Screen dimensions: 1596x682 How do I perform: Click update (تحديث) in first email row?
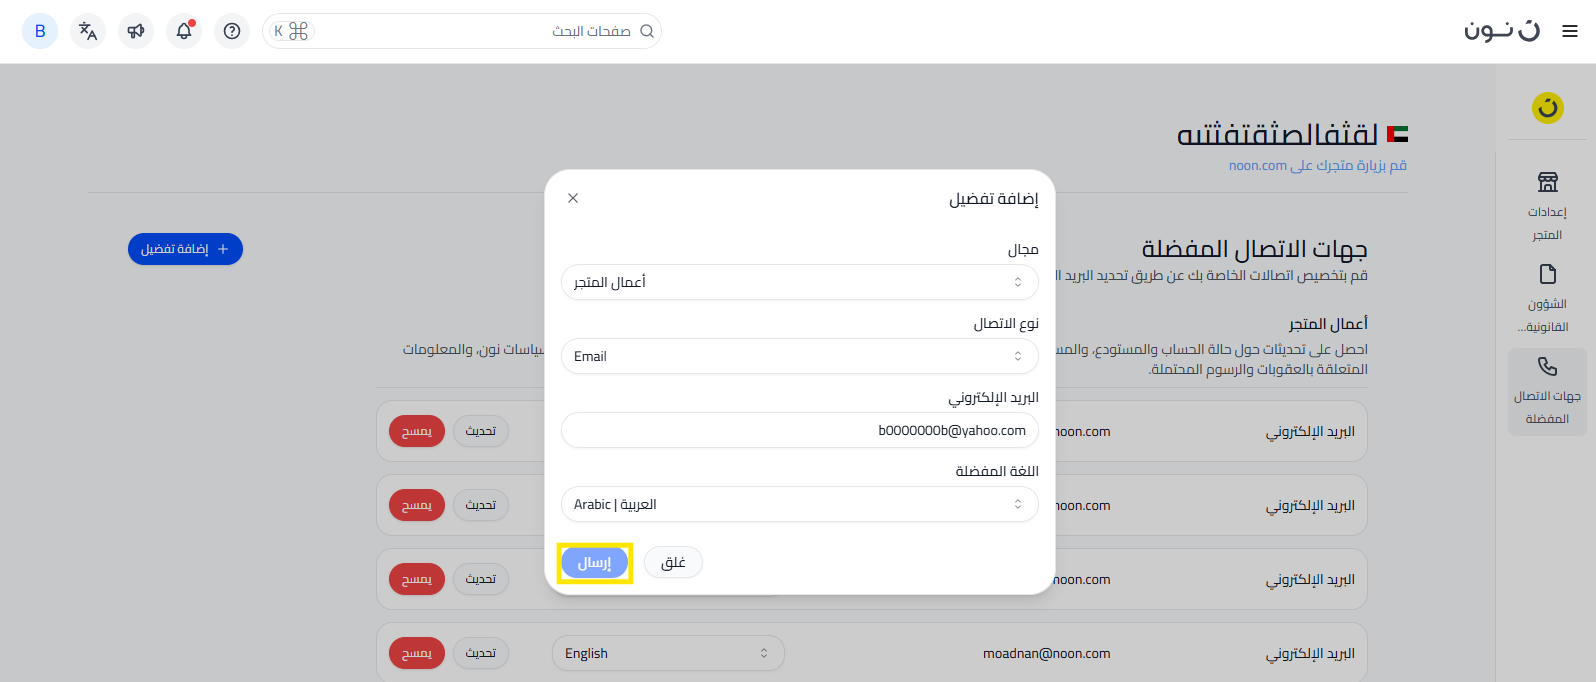click(x=481, y=431)
